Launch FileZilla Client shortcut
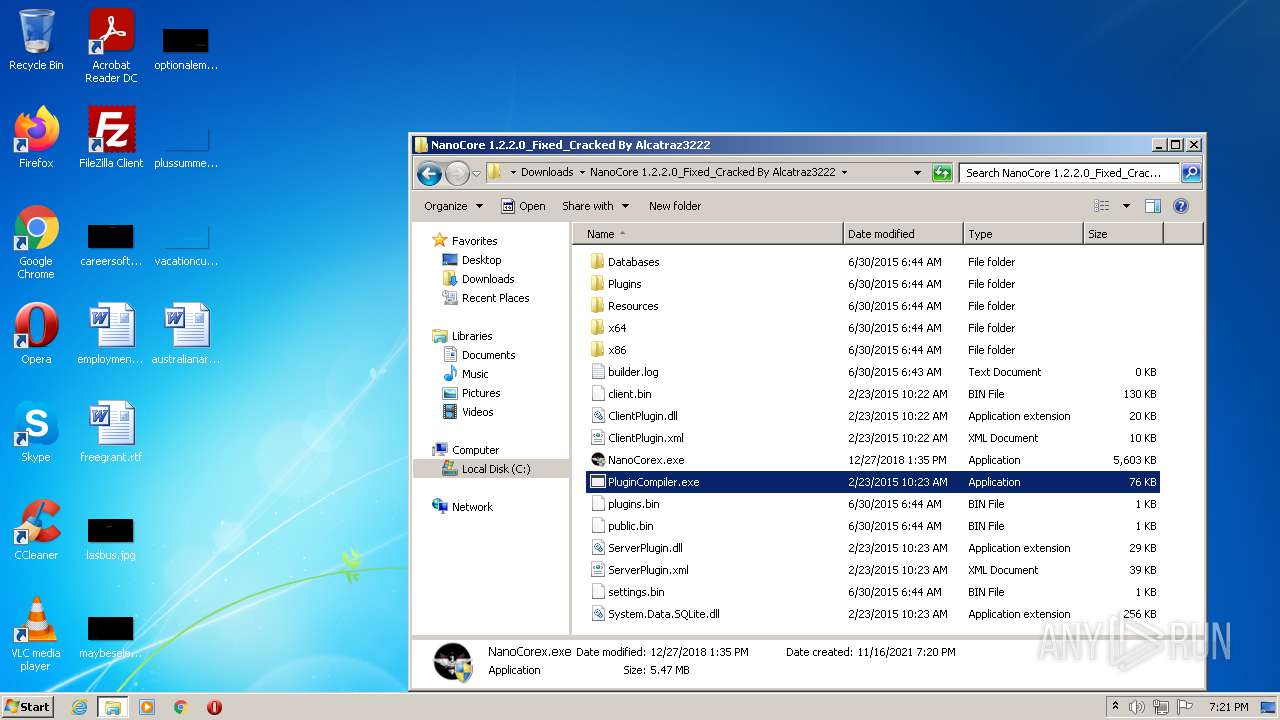 (x=111, y=138)
